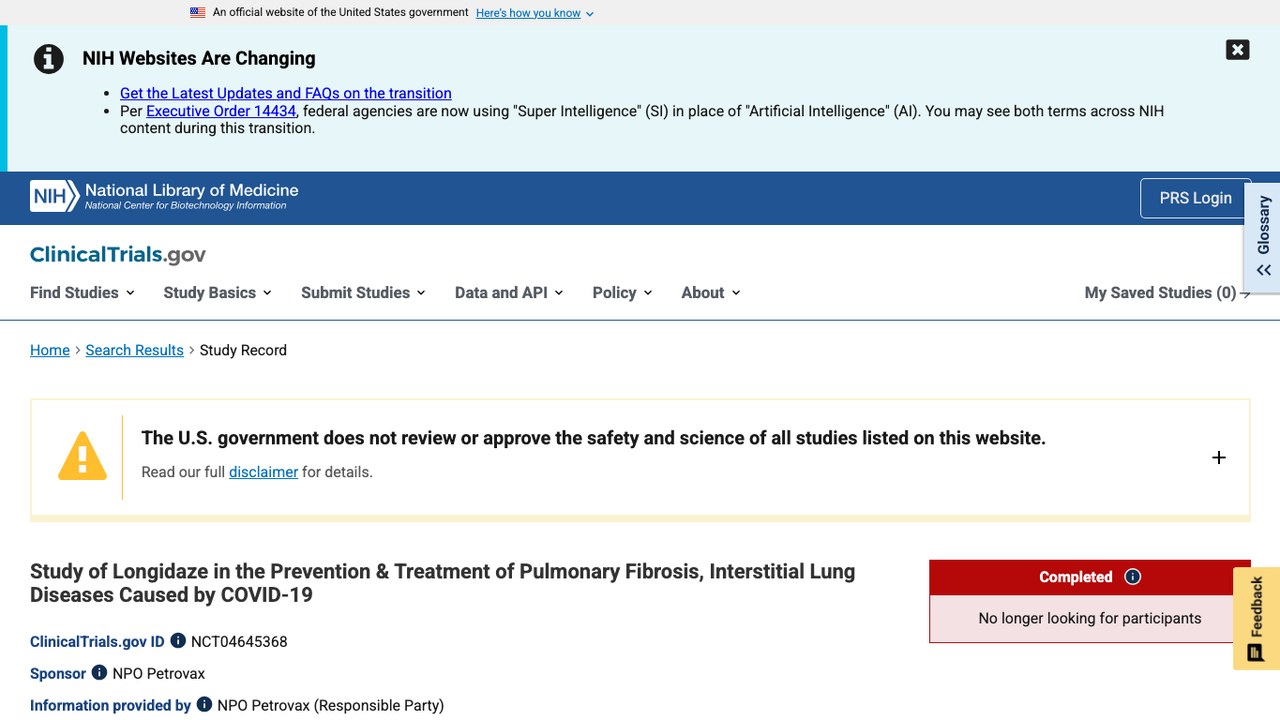Open My Saved Studies link
Screen dimensions: 1280x720
[1167, 293]
